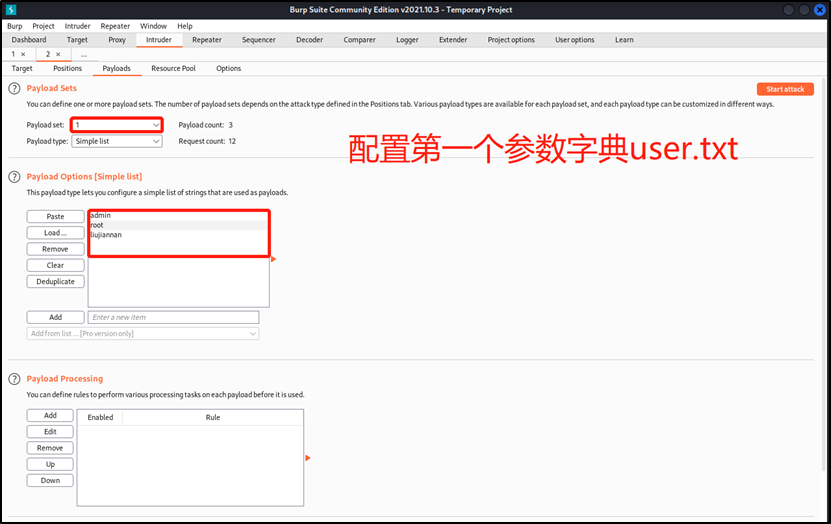Open the Positions sub-tab

coord(67,68)
